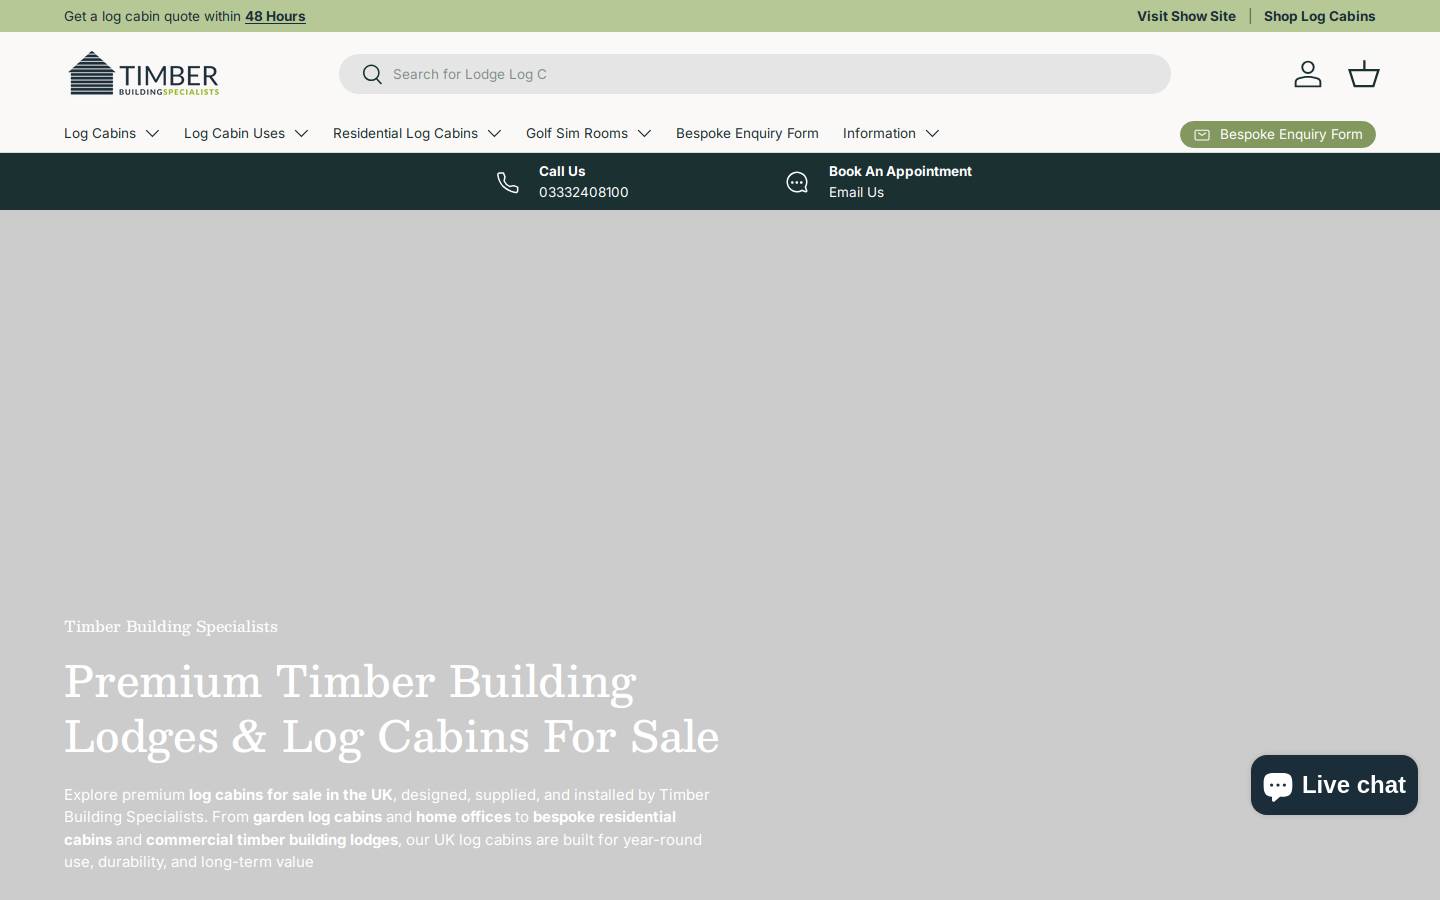
Task: Expand the Log Cabin Uses chevron
Action: [301, 133]
